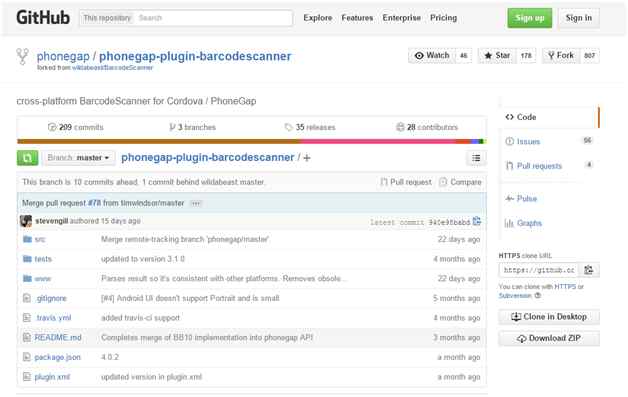Fork this repository
Image resolution: width=628 pixels, height=397 pixels.
coord(561,55)
